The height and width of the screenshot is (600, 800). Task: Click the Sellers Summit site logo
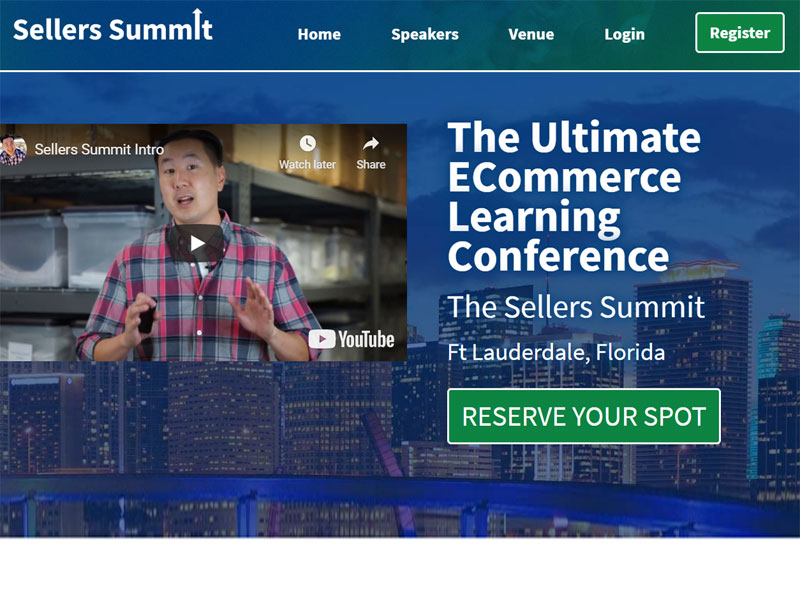(x=113, y=27)
